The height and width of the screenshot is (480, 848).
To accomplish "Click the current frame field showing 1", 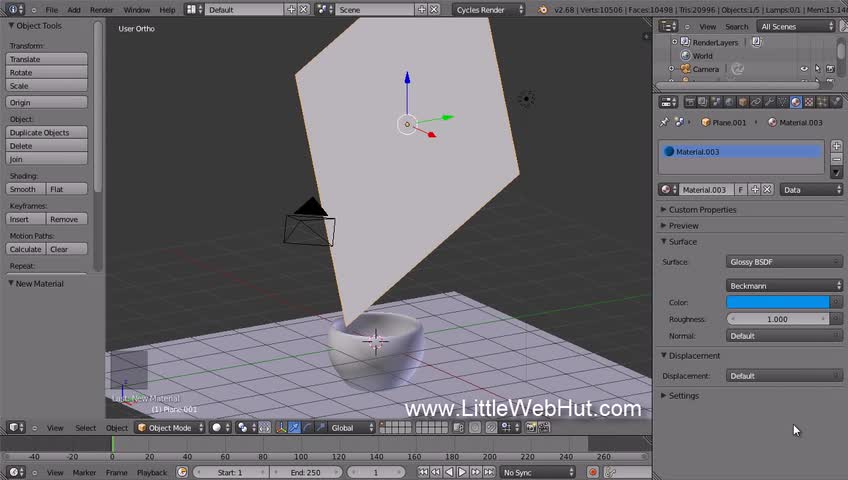I will point(375,472).
